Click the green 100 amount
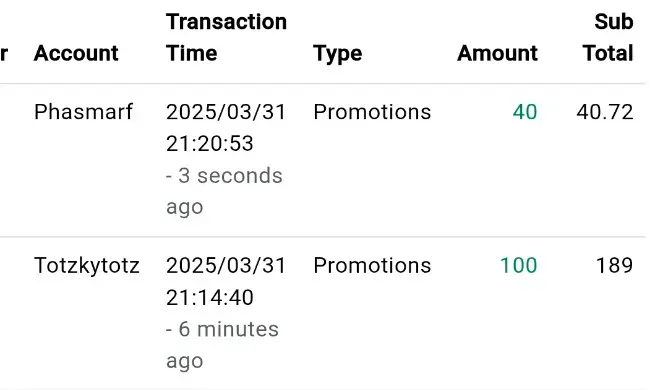This screenshot has height=390, width=668. coord(518,266)
